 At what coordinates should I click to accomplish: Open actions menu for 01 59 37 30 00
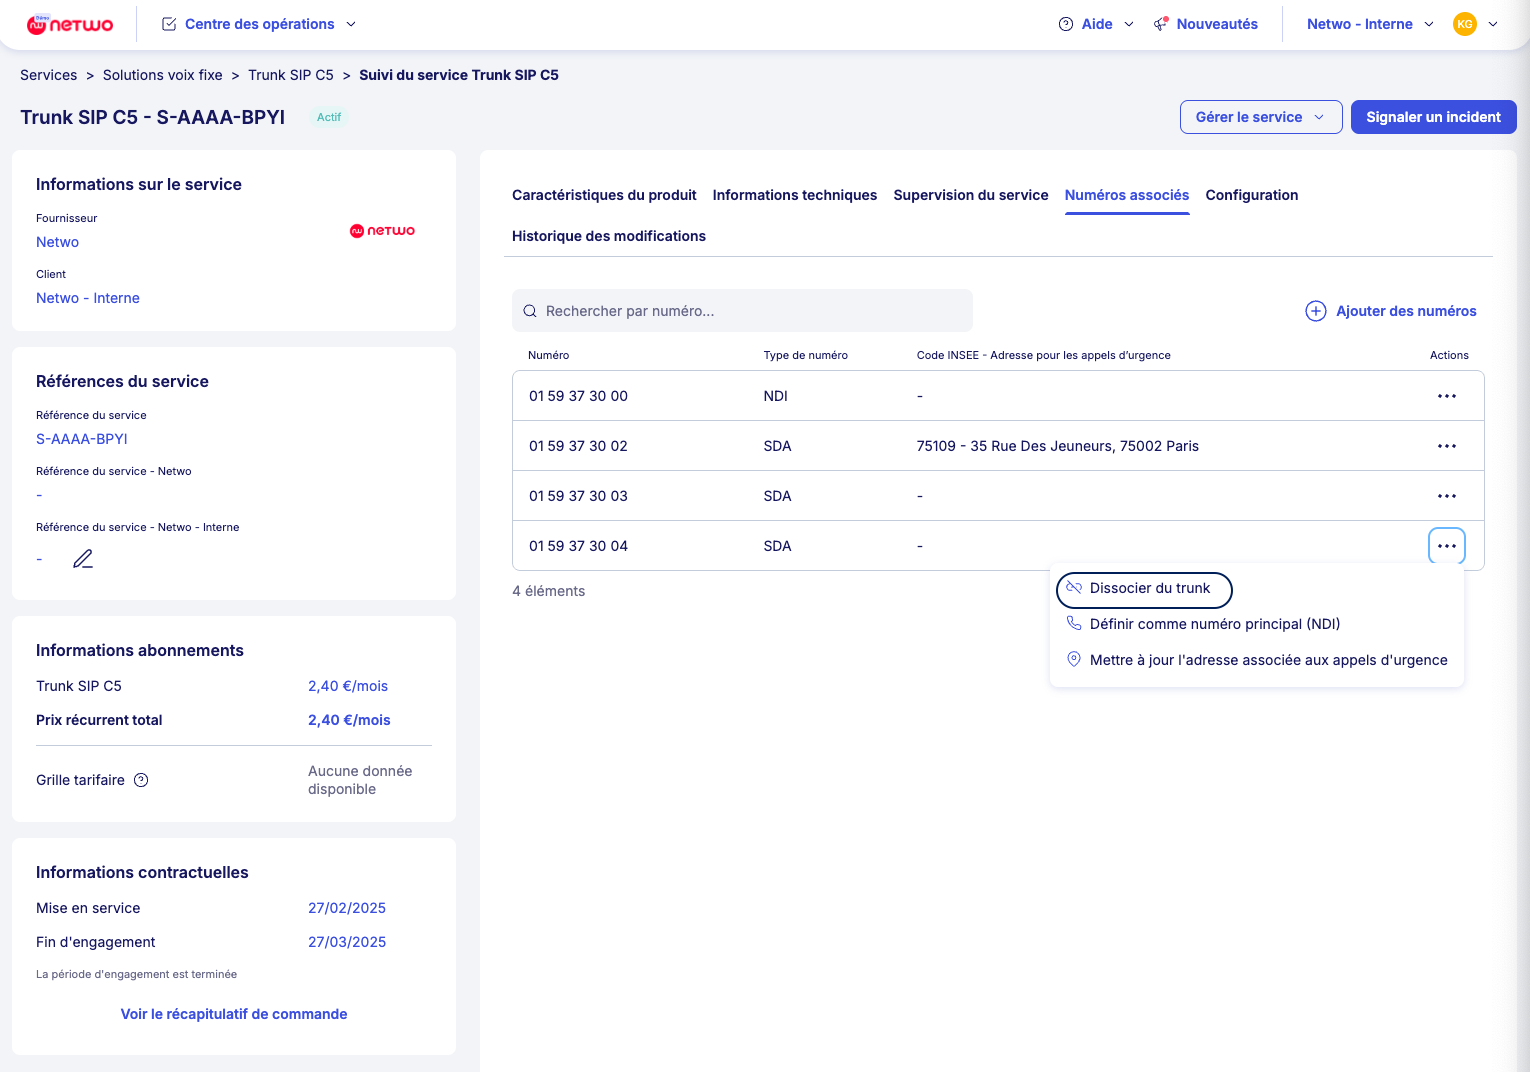[1447, 396]
